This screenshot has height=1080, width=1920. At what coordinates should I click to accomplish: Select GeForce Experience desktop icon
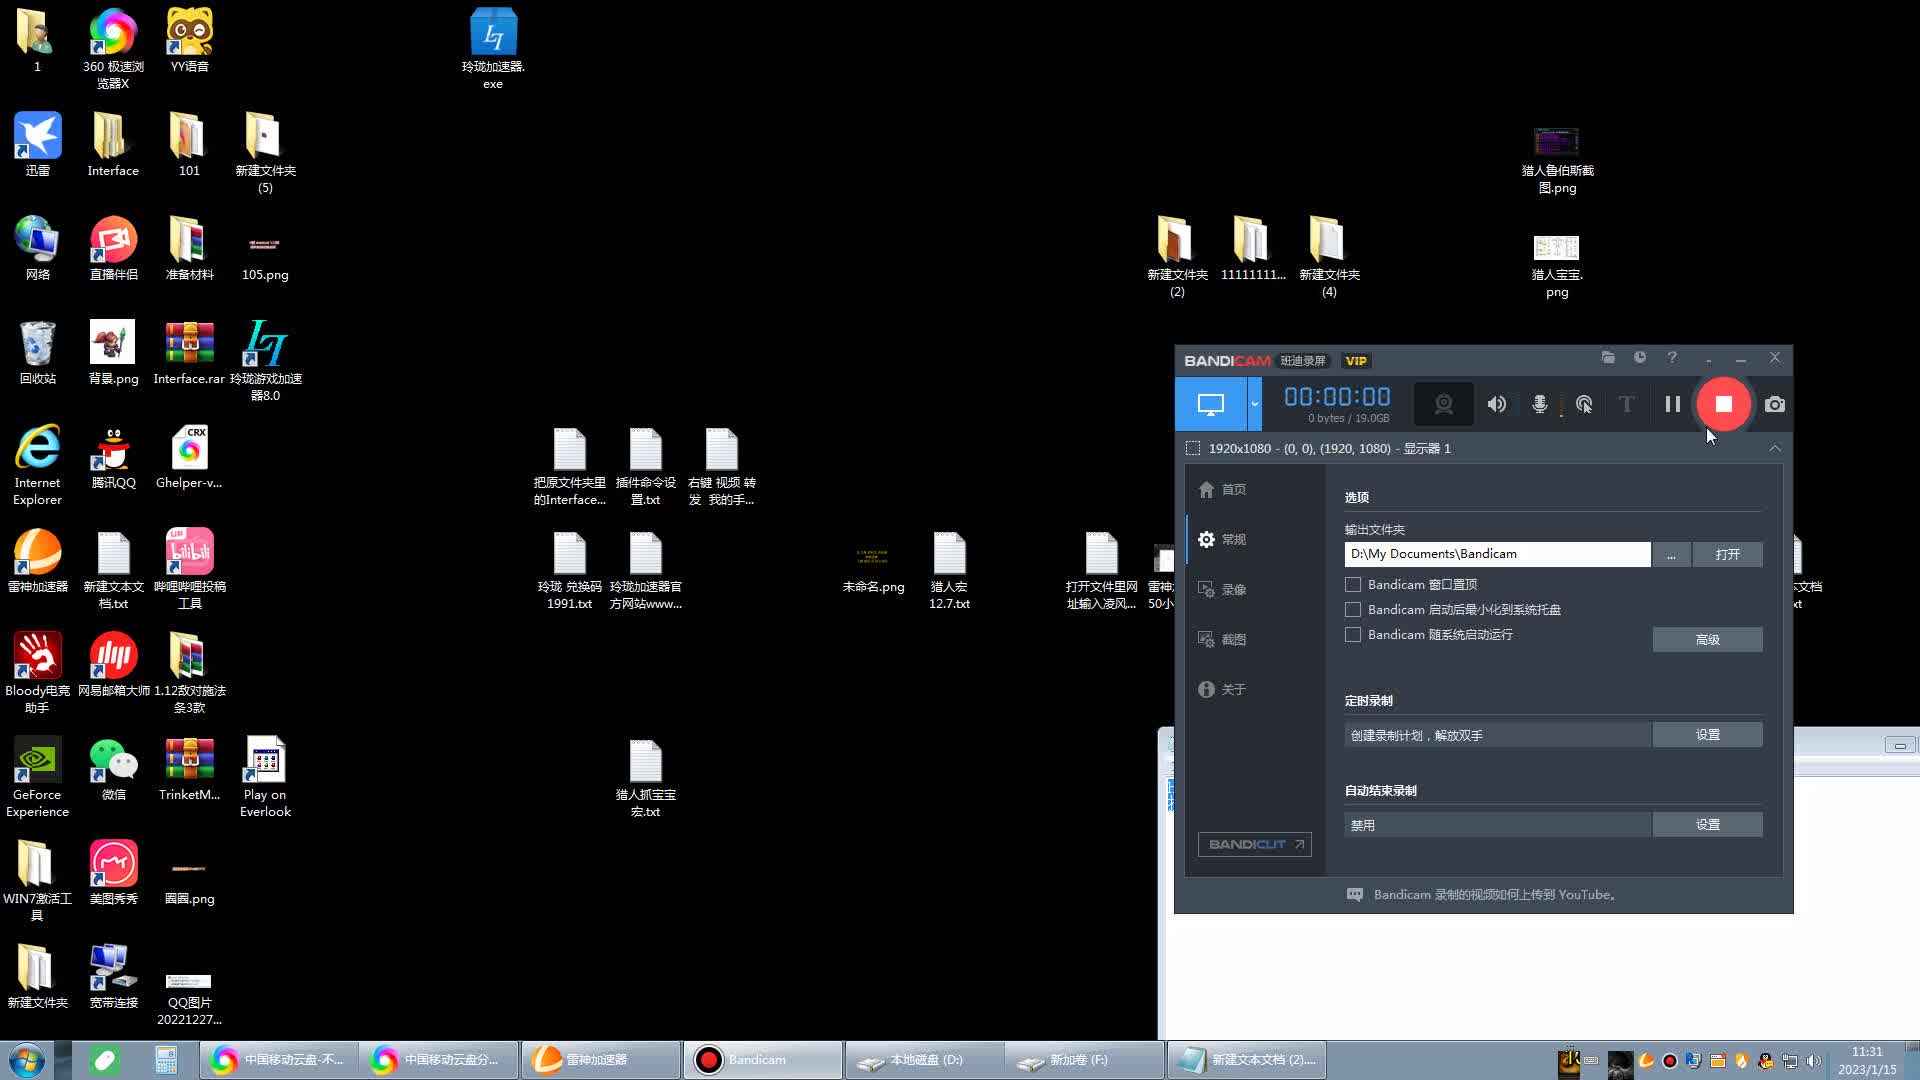[x=37, y=776]
